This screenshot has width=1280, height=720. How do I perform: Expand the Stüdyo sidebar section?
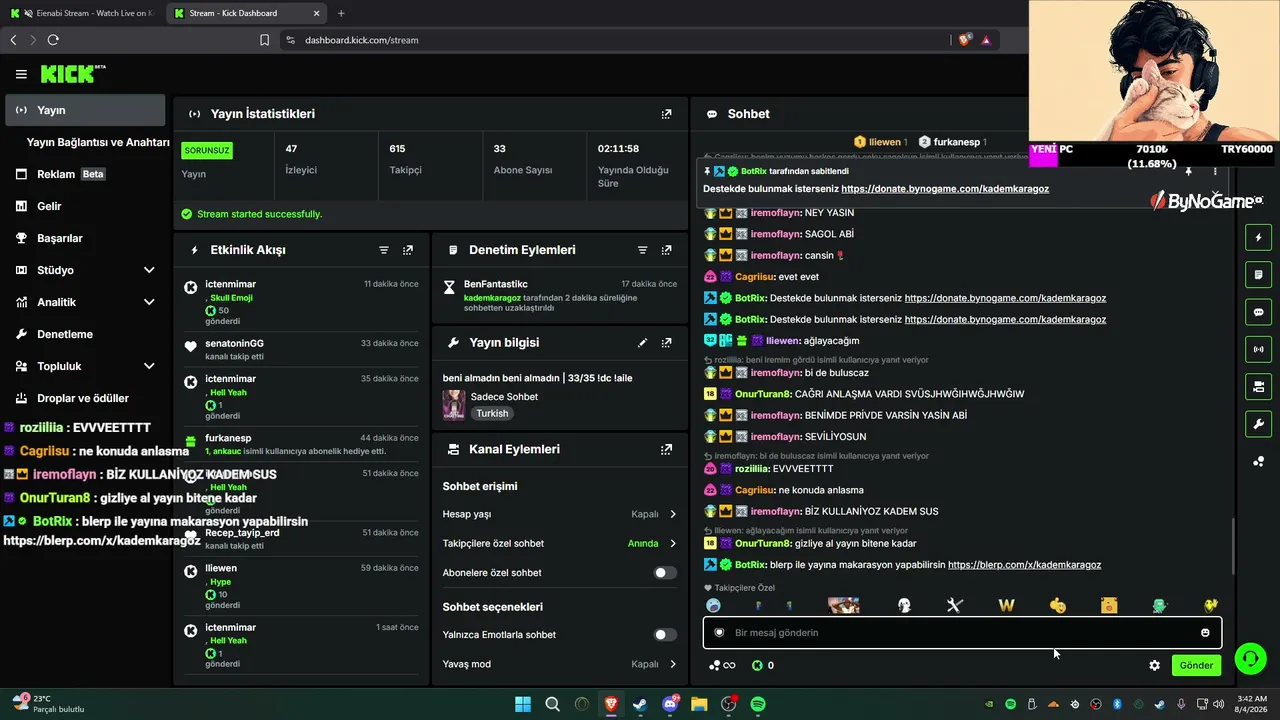pos(149,270)
